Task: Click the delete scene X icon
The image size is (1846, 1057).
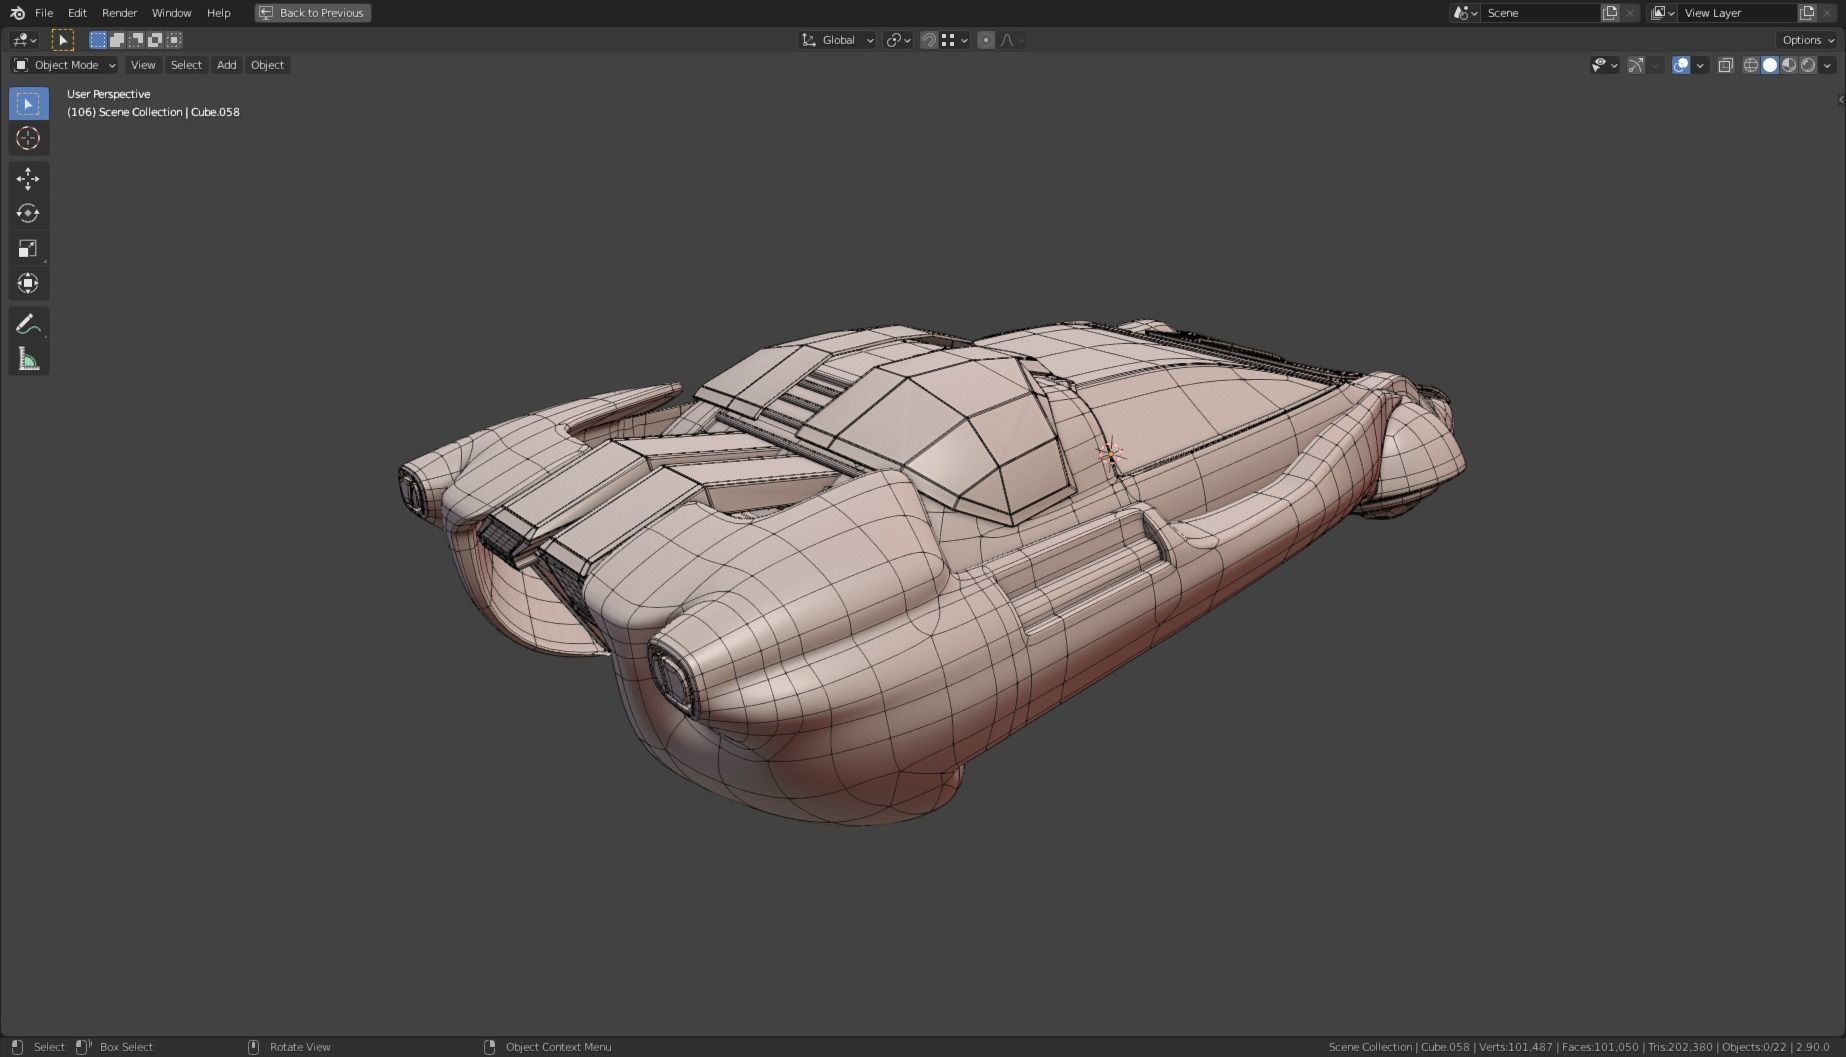Action: pos(1630,13)
